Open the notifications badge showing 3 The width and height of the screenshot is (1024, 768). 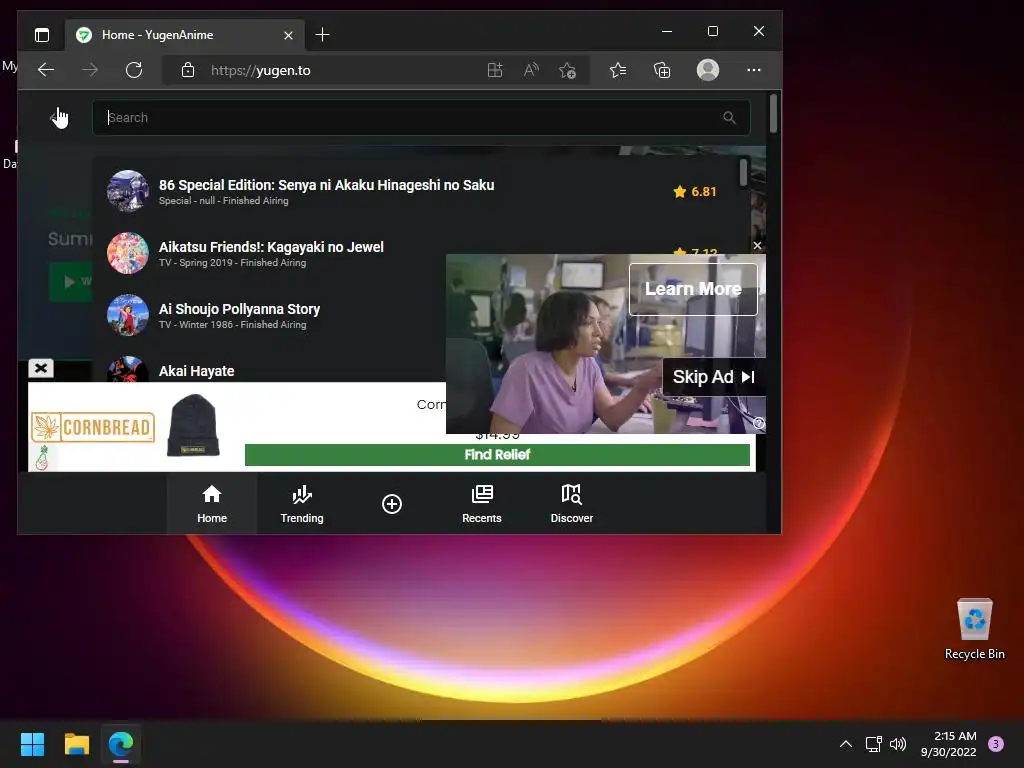(x=996, y=743)
